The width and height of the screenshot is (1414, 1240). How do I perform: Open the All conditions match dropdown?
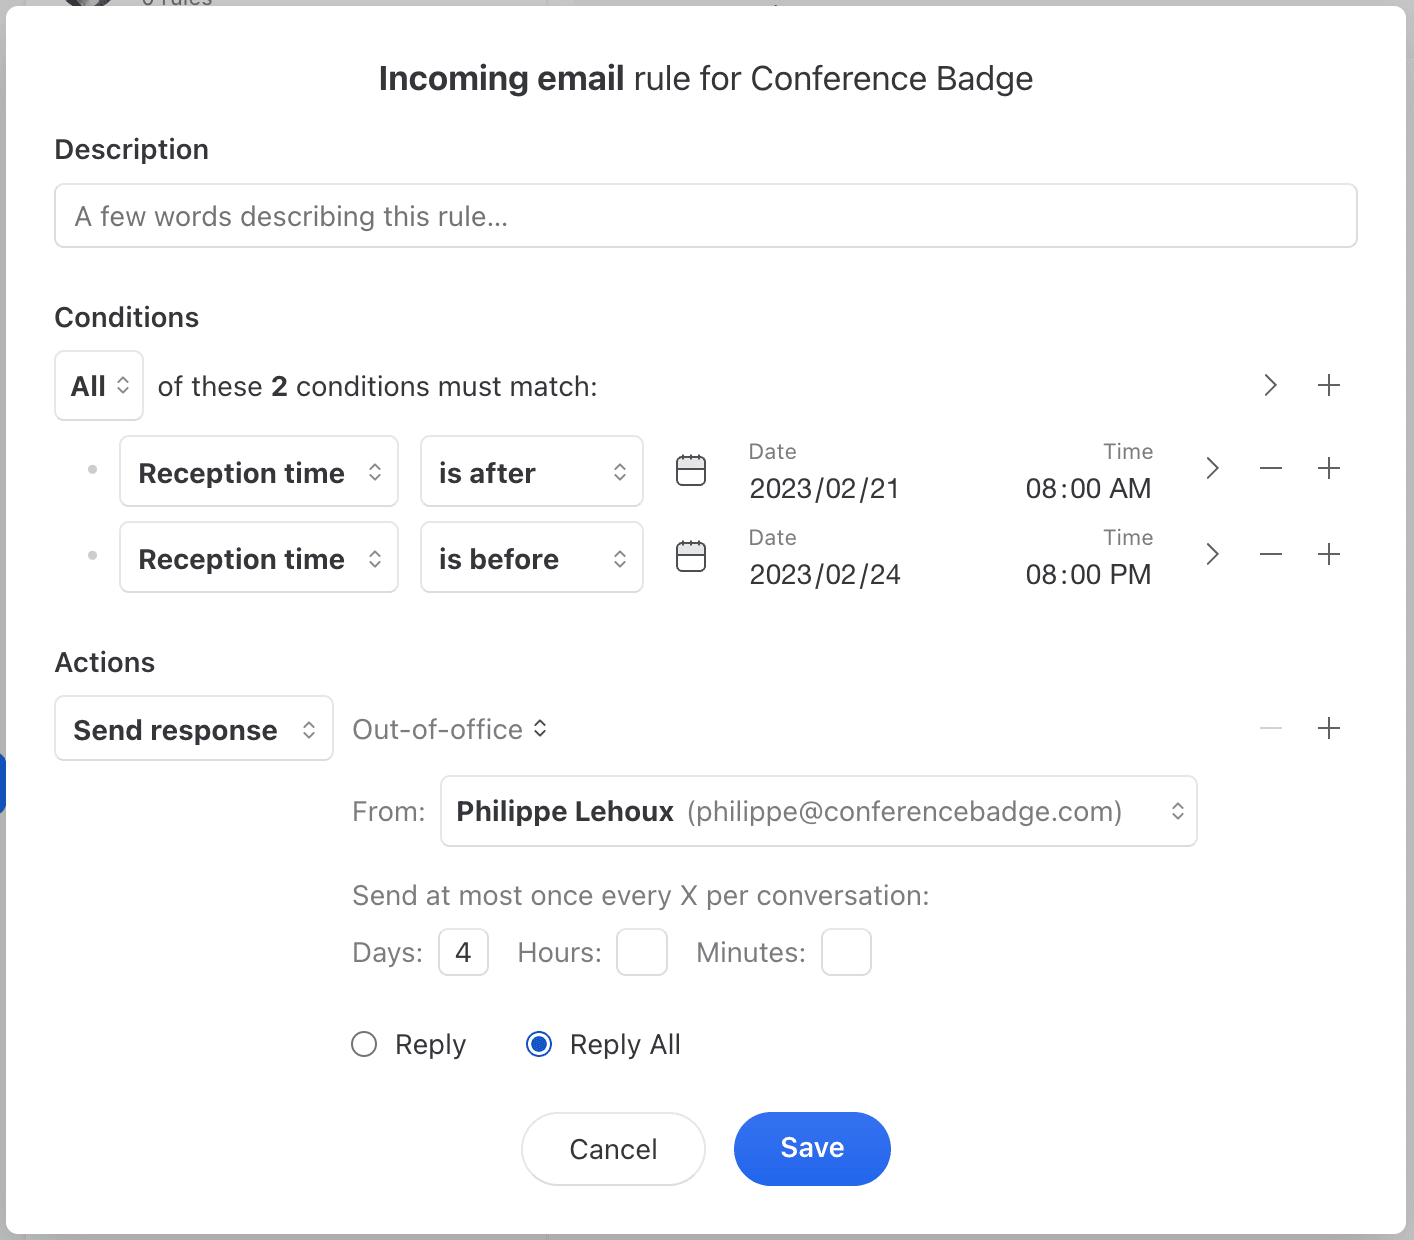pos(99,386)
